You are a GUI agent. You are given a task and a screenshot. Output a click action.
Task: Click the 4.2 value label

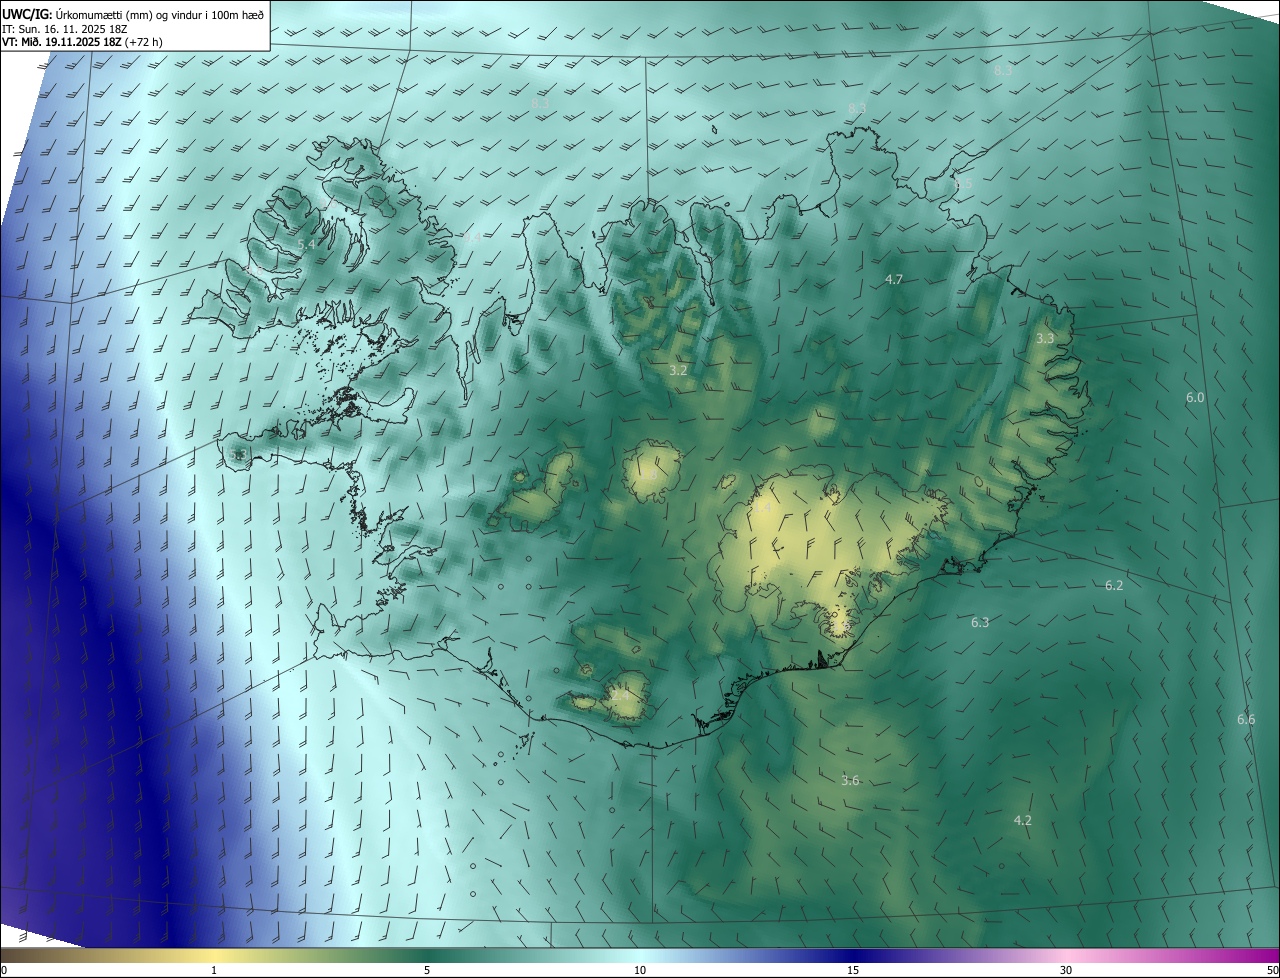click(1022, 820)
